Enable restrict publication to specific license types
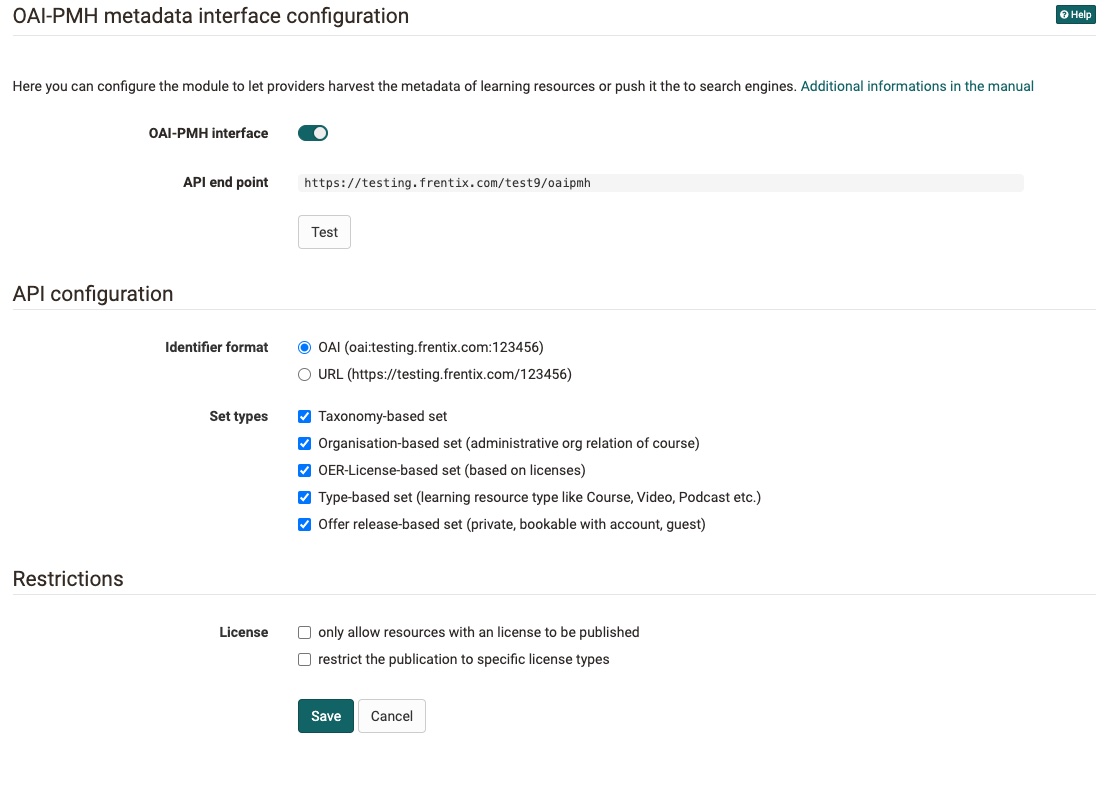The image size is (1116, 786). tap(304, 659)
